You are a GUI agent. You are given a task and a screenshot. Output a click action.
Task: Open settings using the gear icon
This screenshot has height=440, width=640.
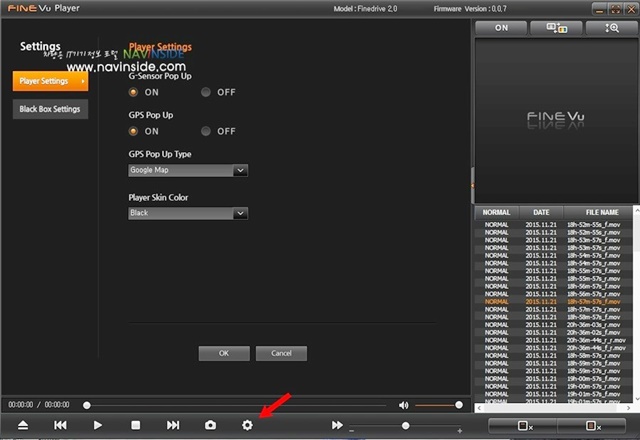[x=247, y=425]
